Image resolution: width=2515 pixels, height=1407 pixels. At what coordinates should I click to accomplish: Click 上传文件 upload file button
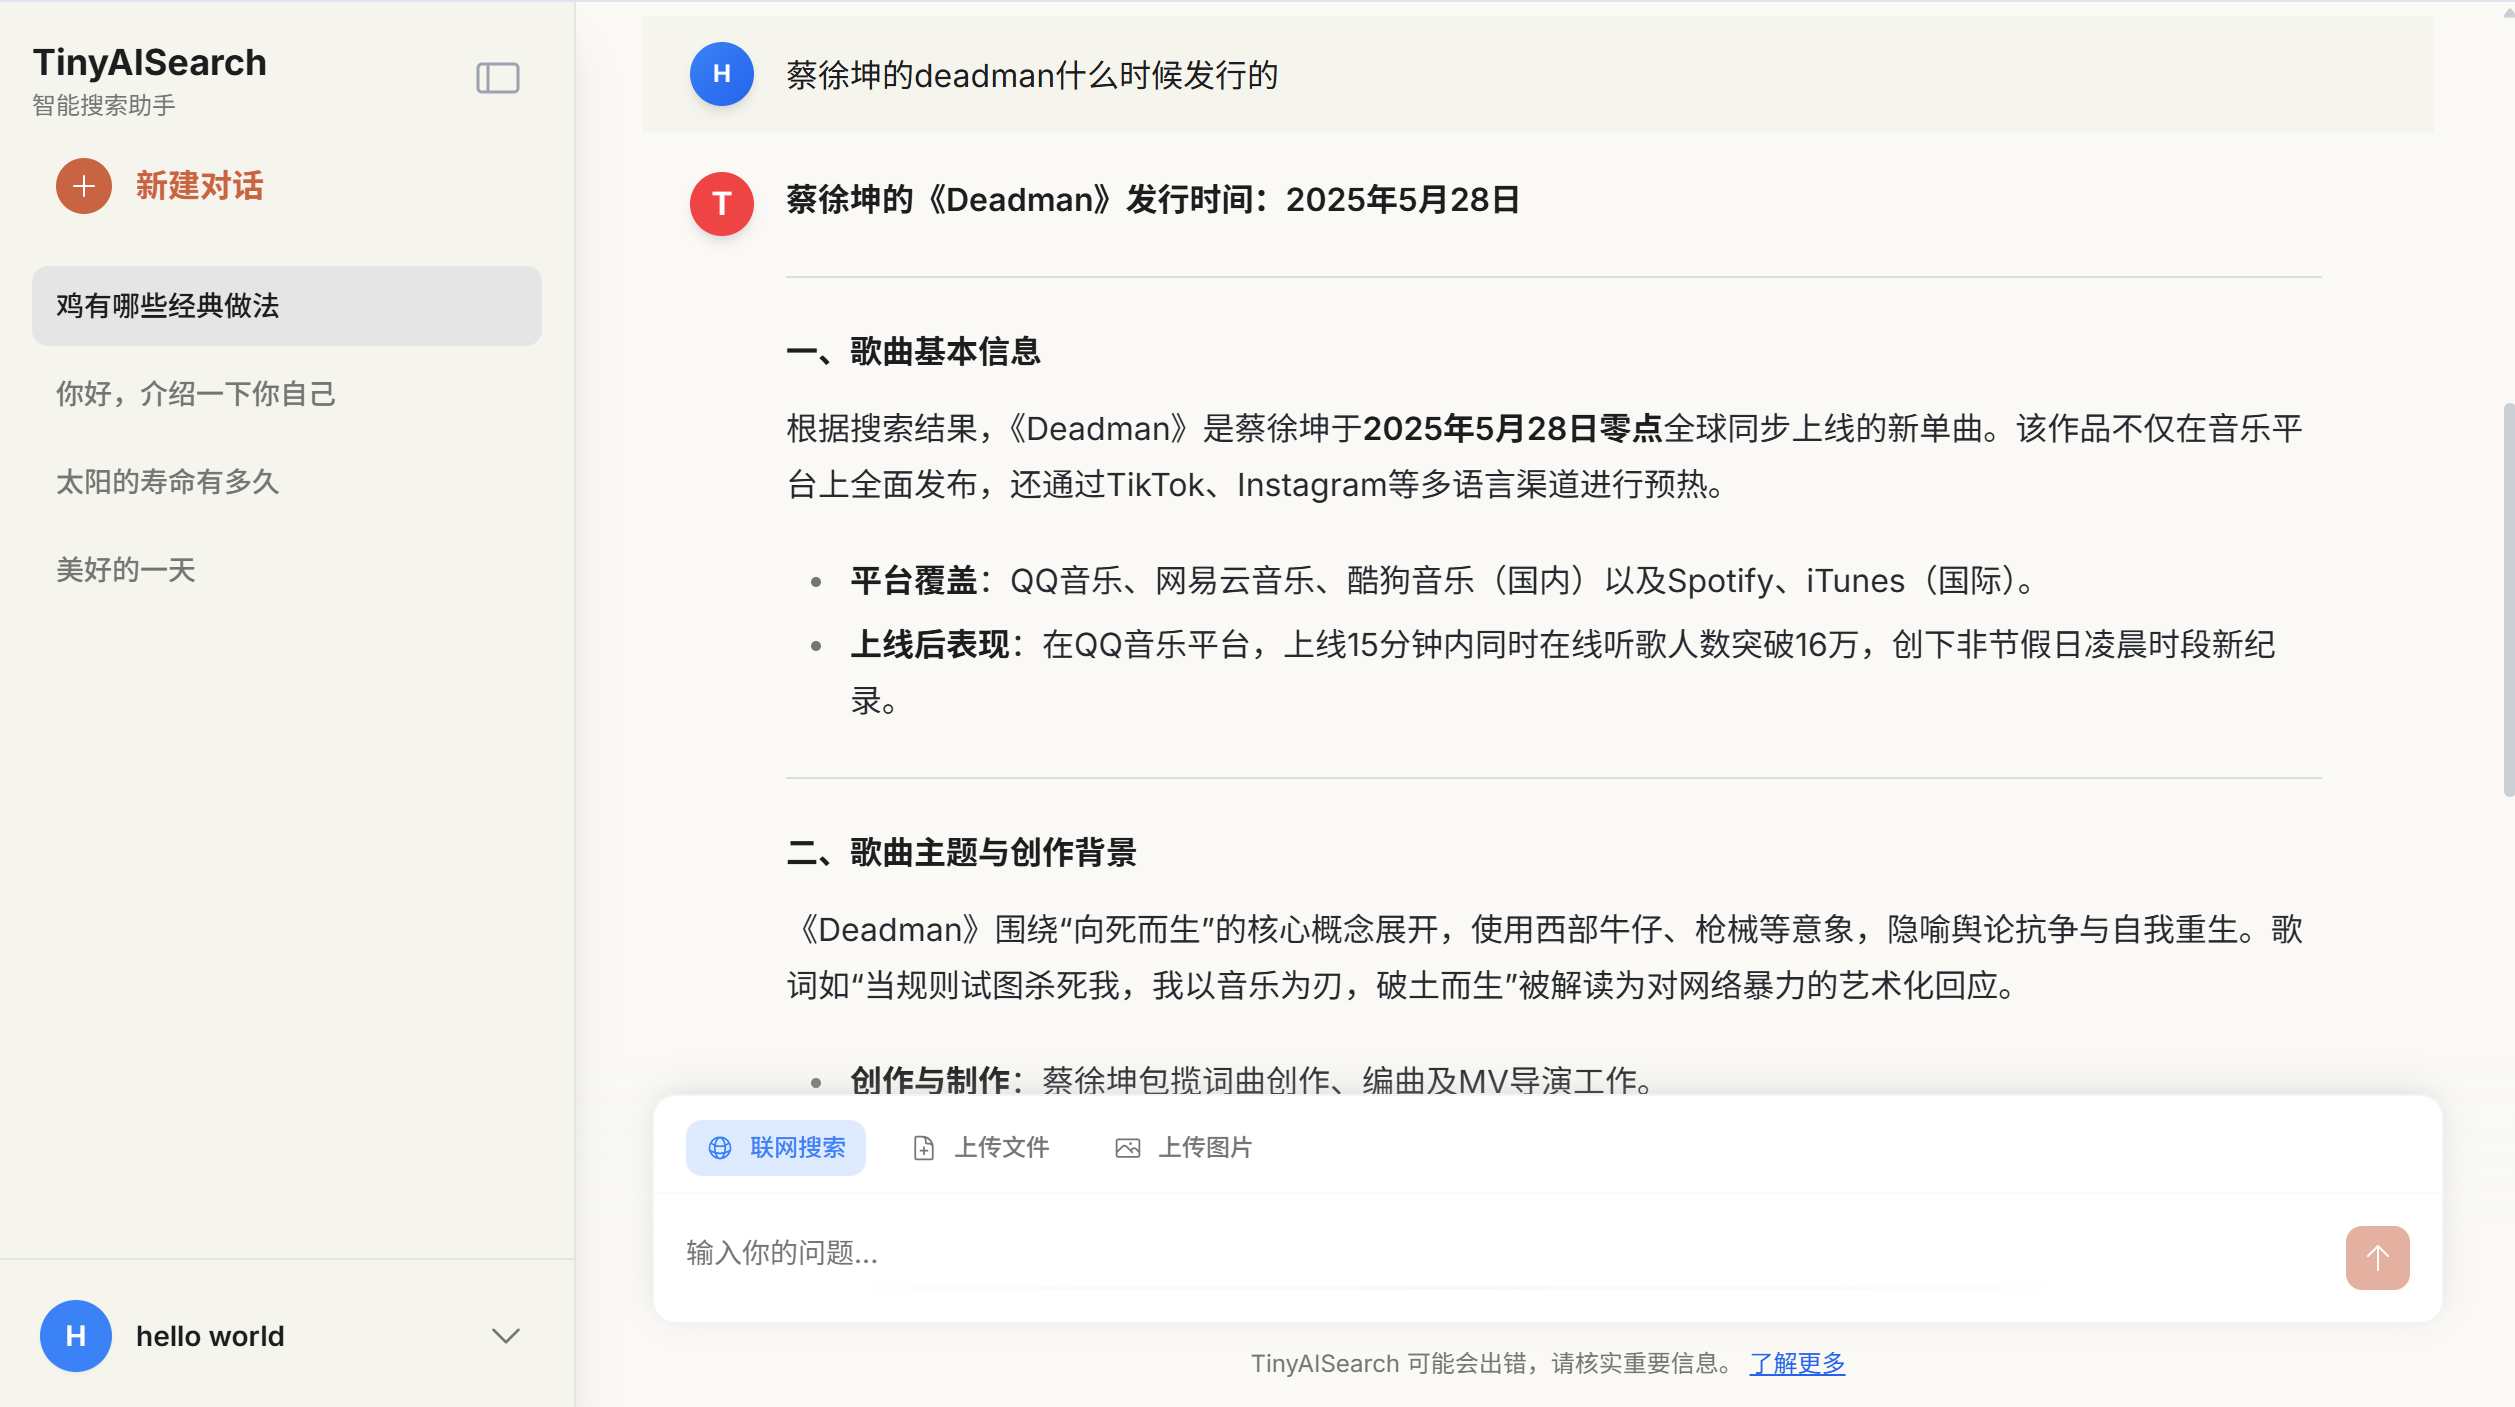[1001, 1148]
